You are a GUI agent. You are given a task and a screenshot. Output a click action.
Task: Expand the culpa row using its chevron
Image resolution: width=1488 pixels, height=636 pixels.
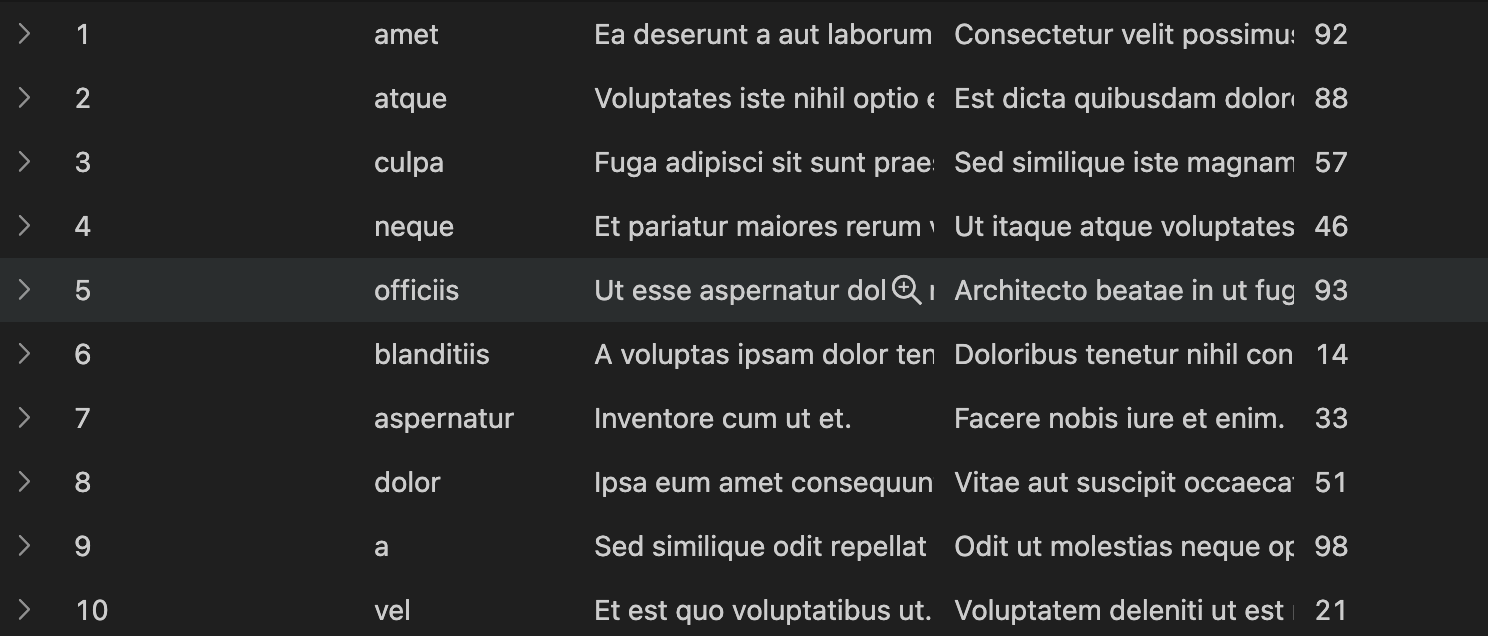coord(24,162)
